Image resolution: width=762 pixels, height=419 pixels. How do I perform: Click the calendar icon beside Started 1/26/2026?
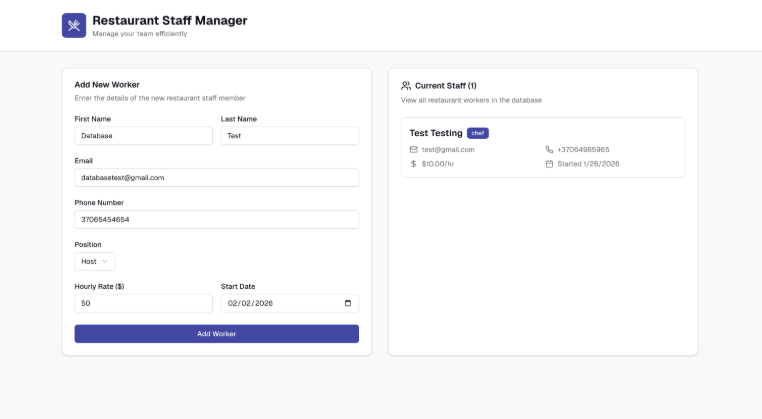tap(549, 163)
